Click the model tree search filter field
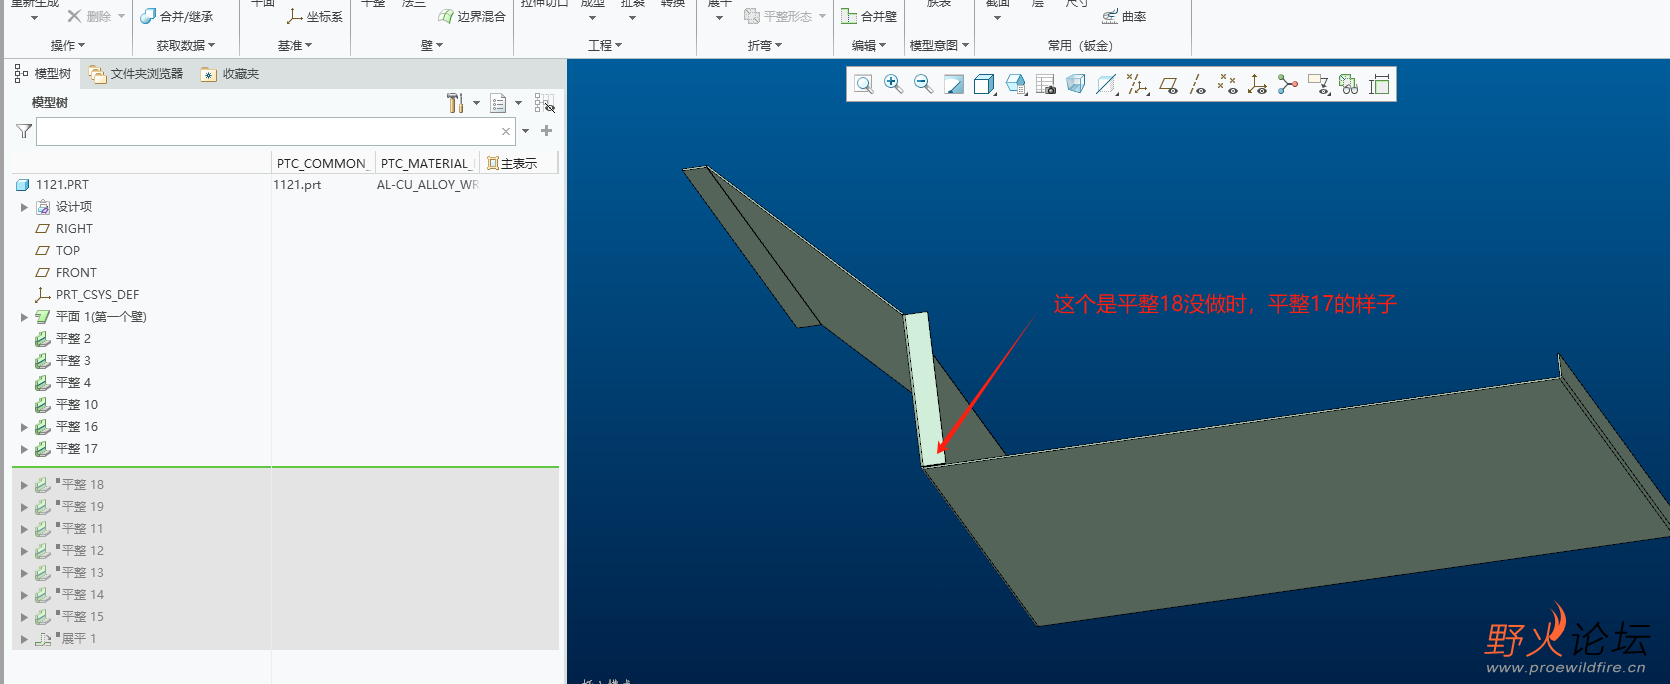 point(268,131)
